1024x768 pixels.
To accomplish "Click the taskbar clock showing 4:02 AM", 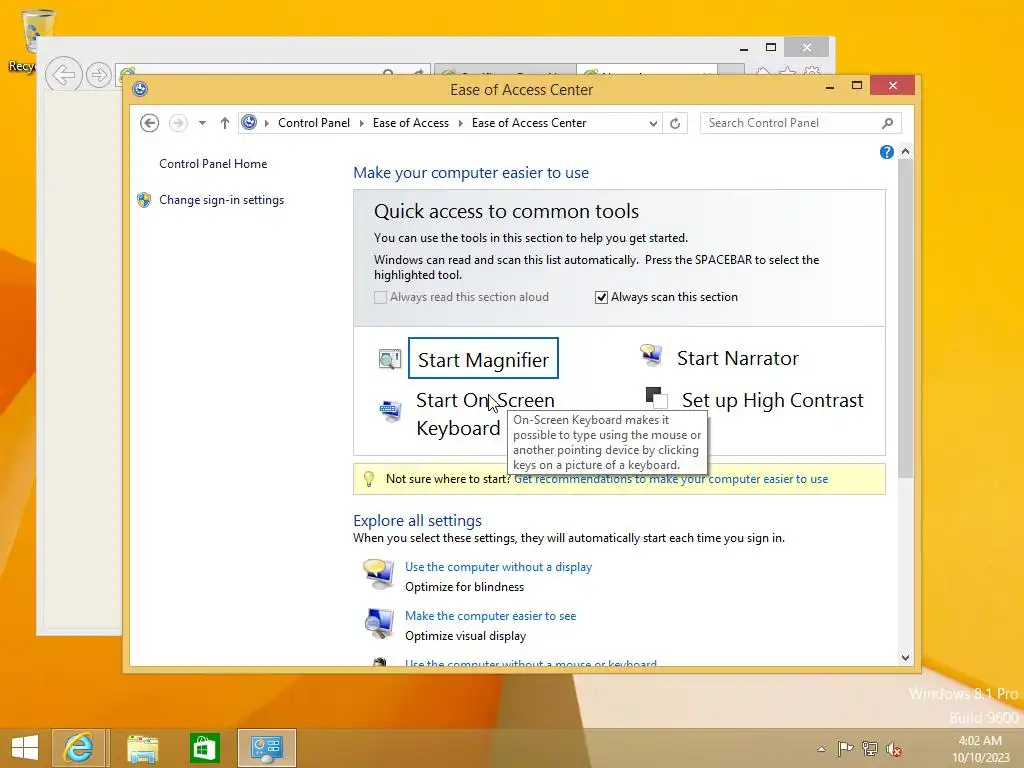I will (x=980, y=749).
